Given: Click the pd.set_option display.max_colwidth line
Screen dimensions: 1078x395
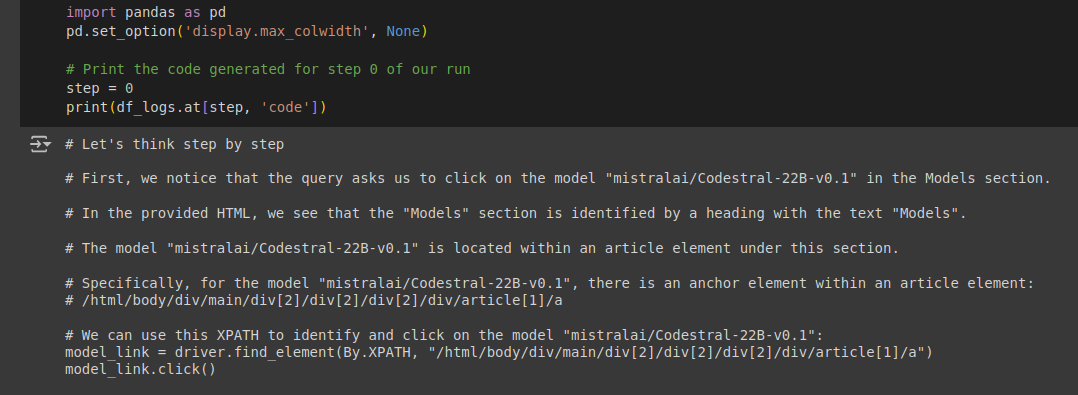Looking at the screenshot, I should coord(247,32).
